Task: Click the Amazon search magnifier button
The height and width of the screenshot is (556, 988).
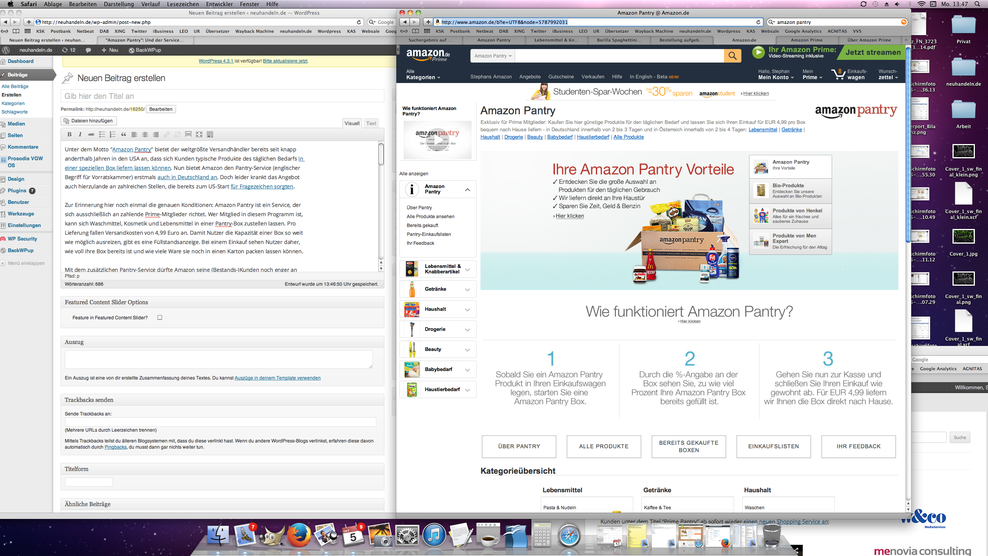Action: pos(732,55)
